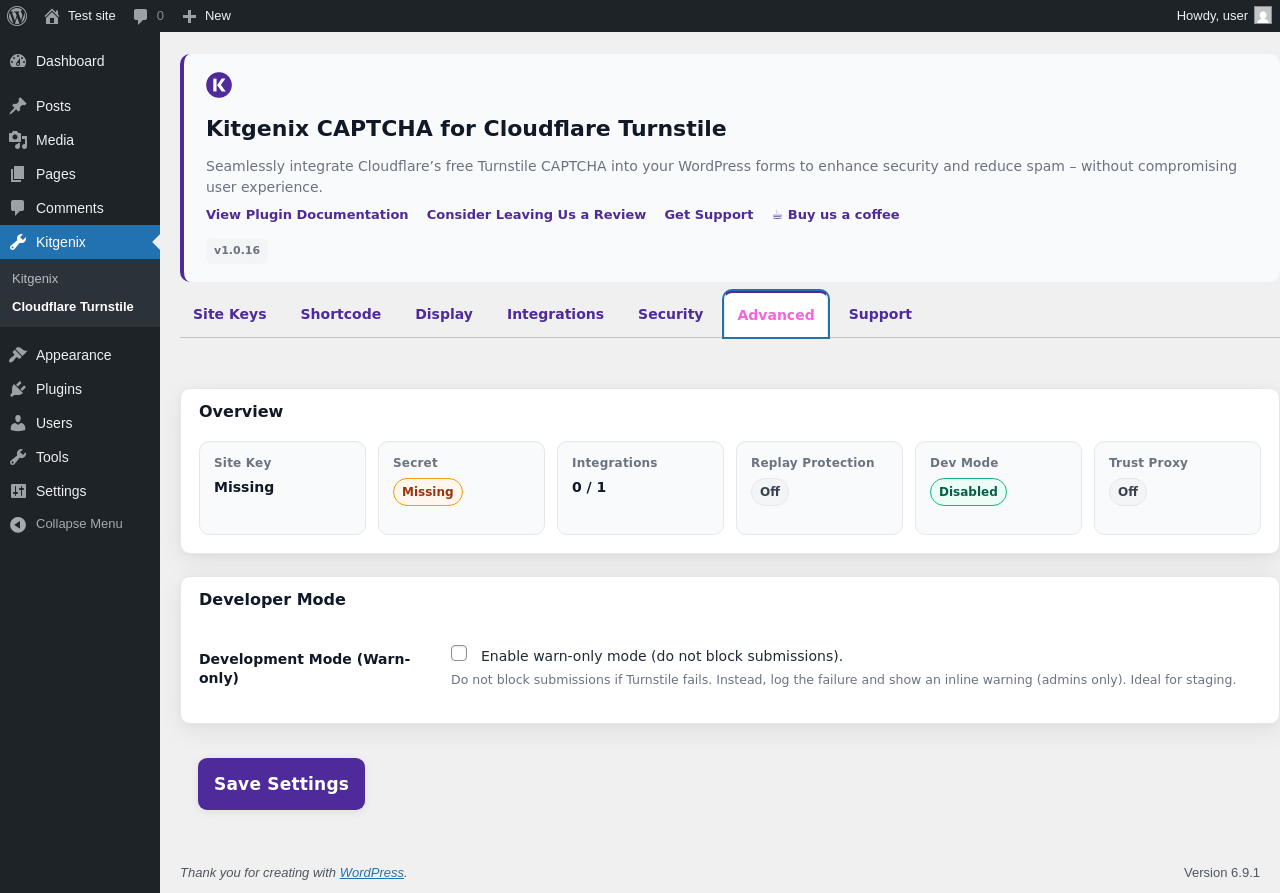Open the comments bubble icon in admin bar
1280x893 pixels.
(140, 16)
